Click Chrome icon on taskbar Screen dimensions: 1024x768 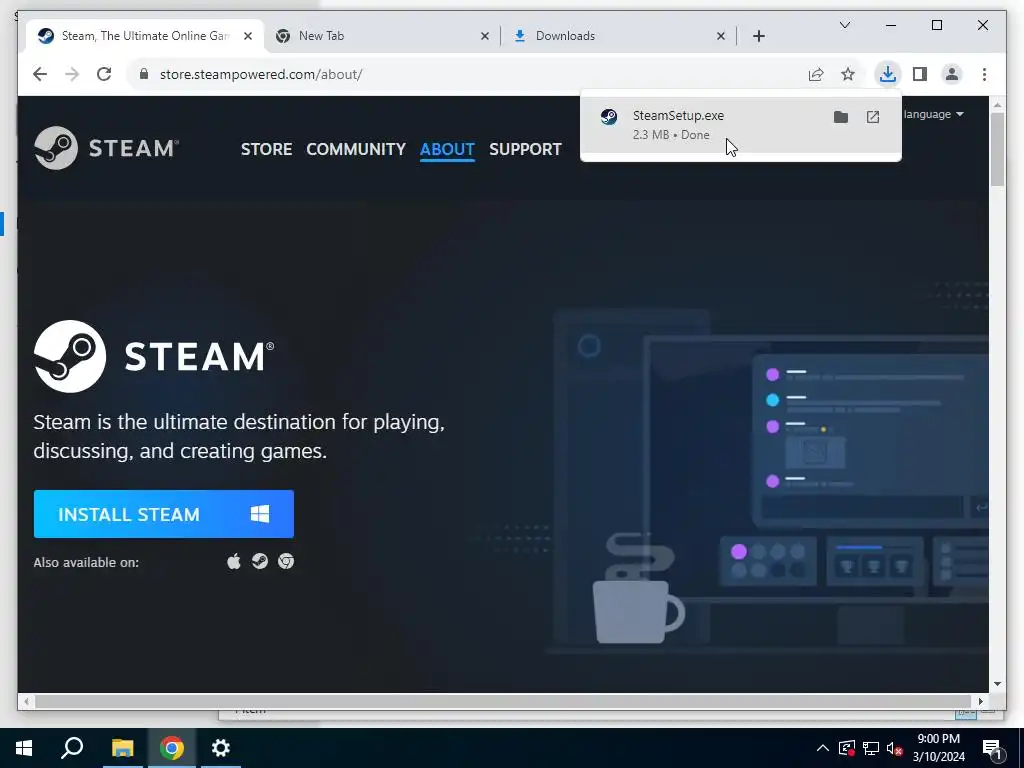172,748
